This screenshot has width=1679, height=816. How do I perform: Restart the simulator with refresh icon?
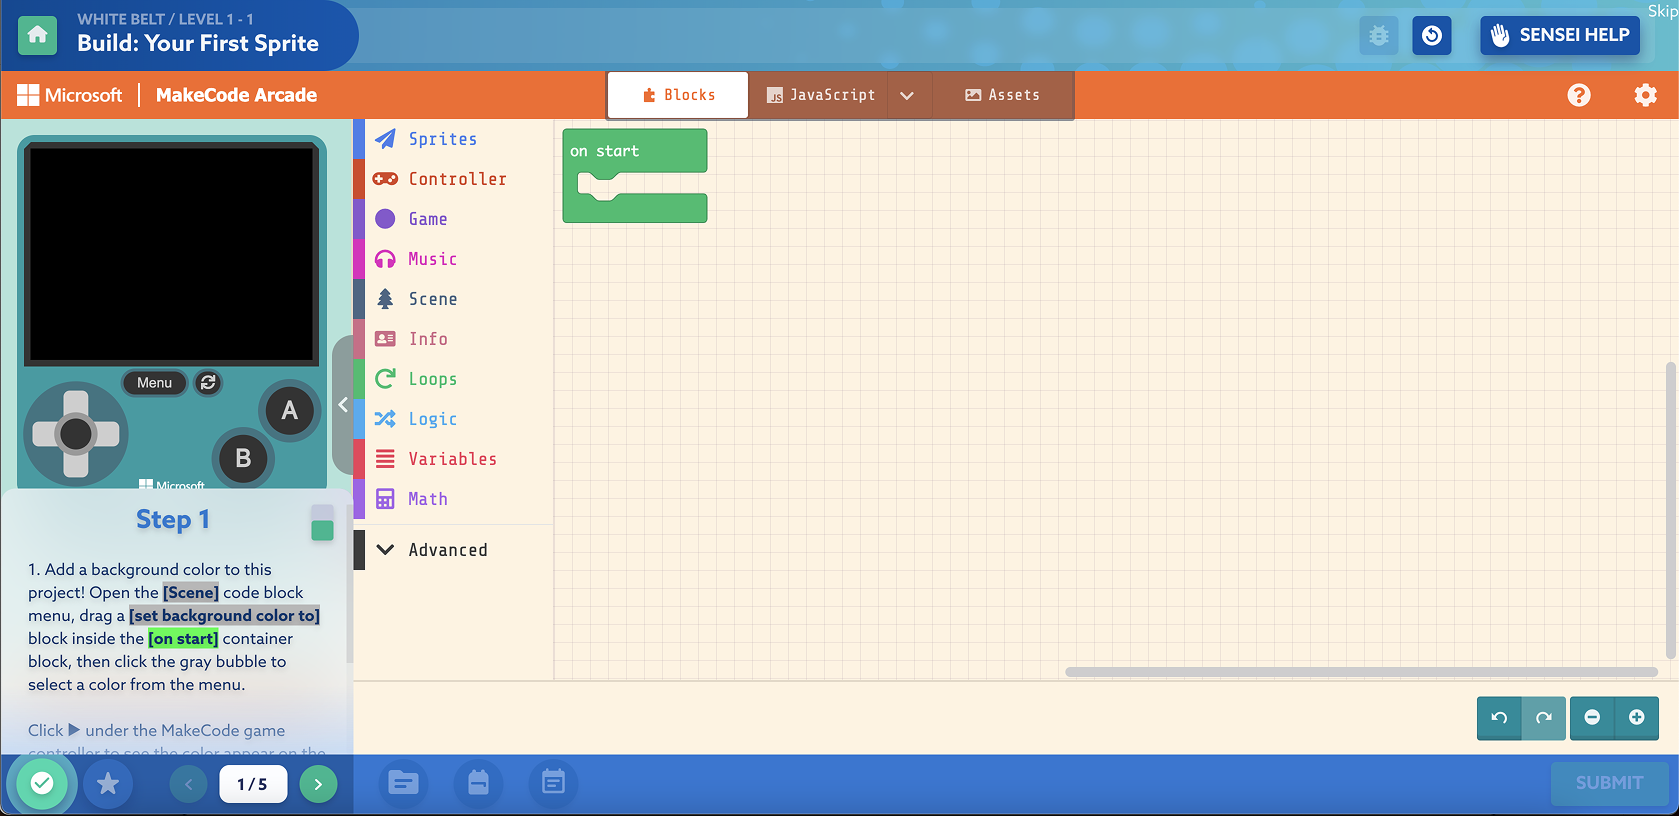[208, 383]
